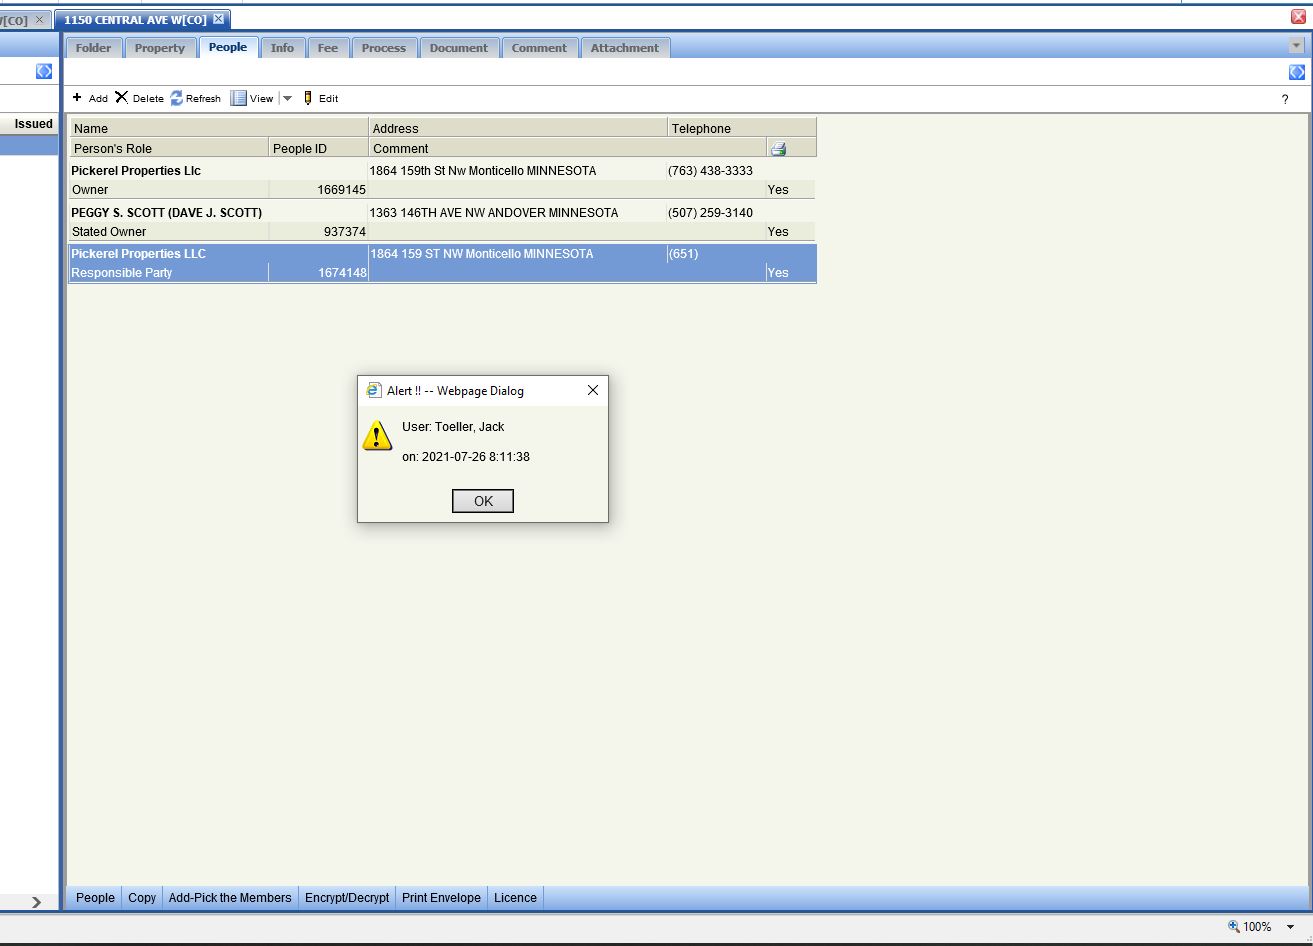Click Add-Pick the Members button
Image resolution: width=1313 pixels, height=946 pixels.
pyautogui.click(x=230, y=898)
